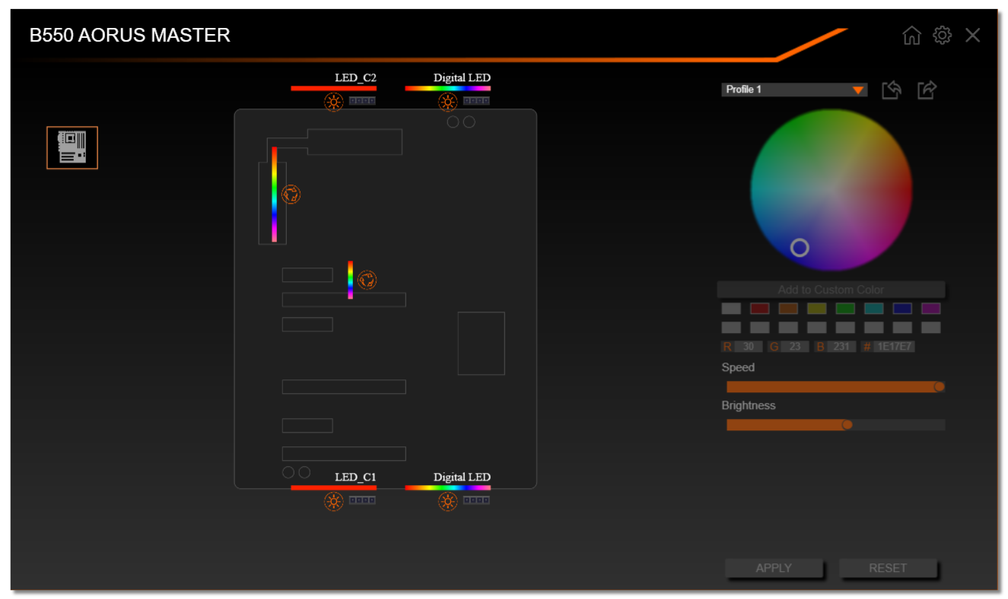Open the home screen via house icon
The image size is (1008, 599).
(912, 35)
